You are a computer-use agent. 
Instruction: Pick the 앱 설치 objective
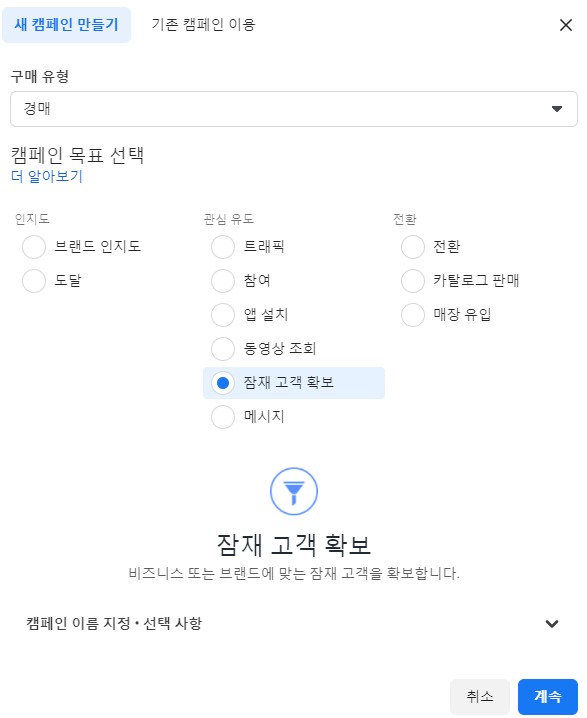(x=223, y=315)
